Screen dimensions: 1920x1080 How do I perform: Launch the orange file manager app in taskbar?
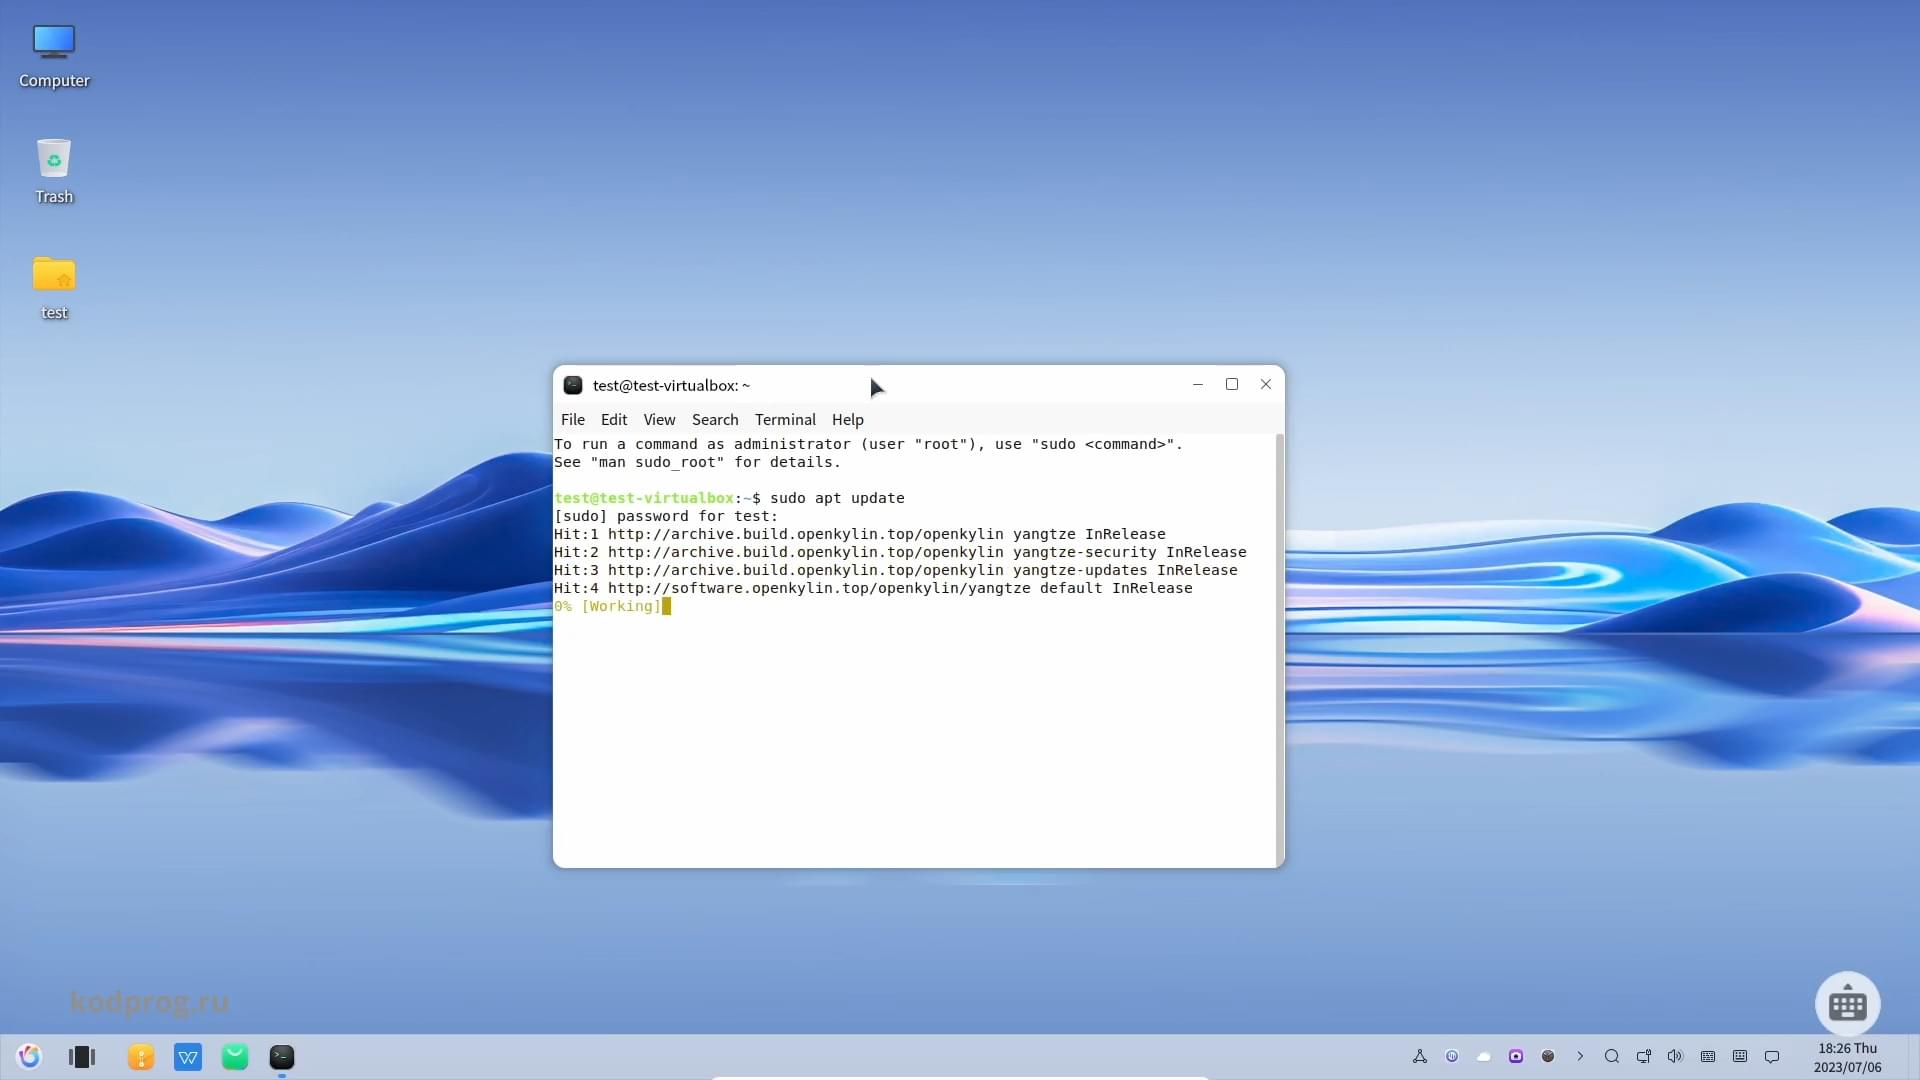point(141,1057)
